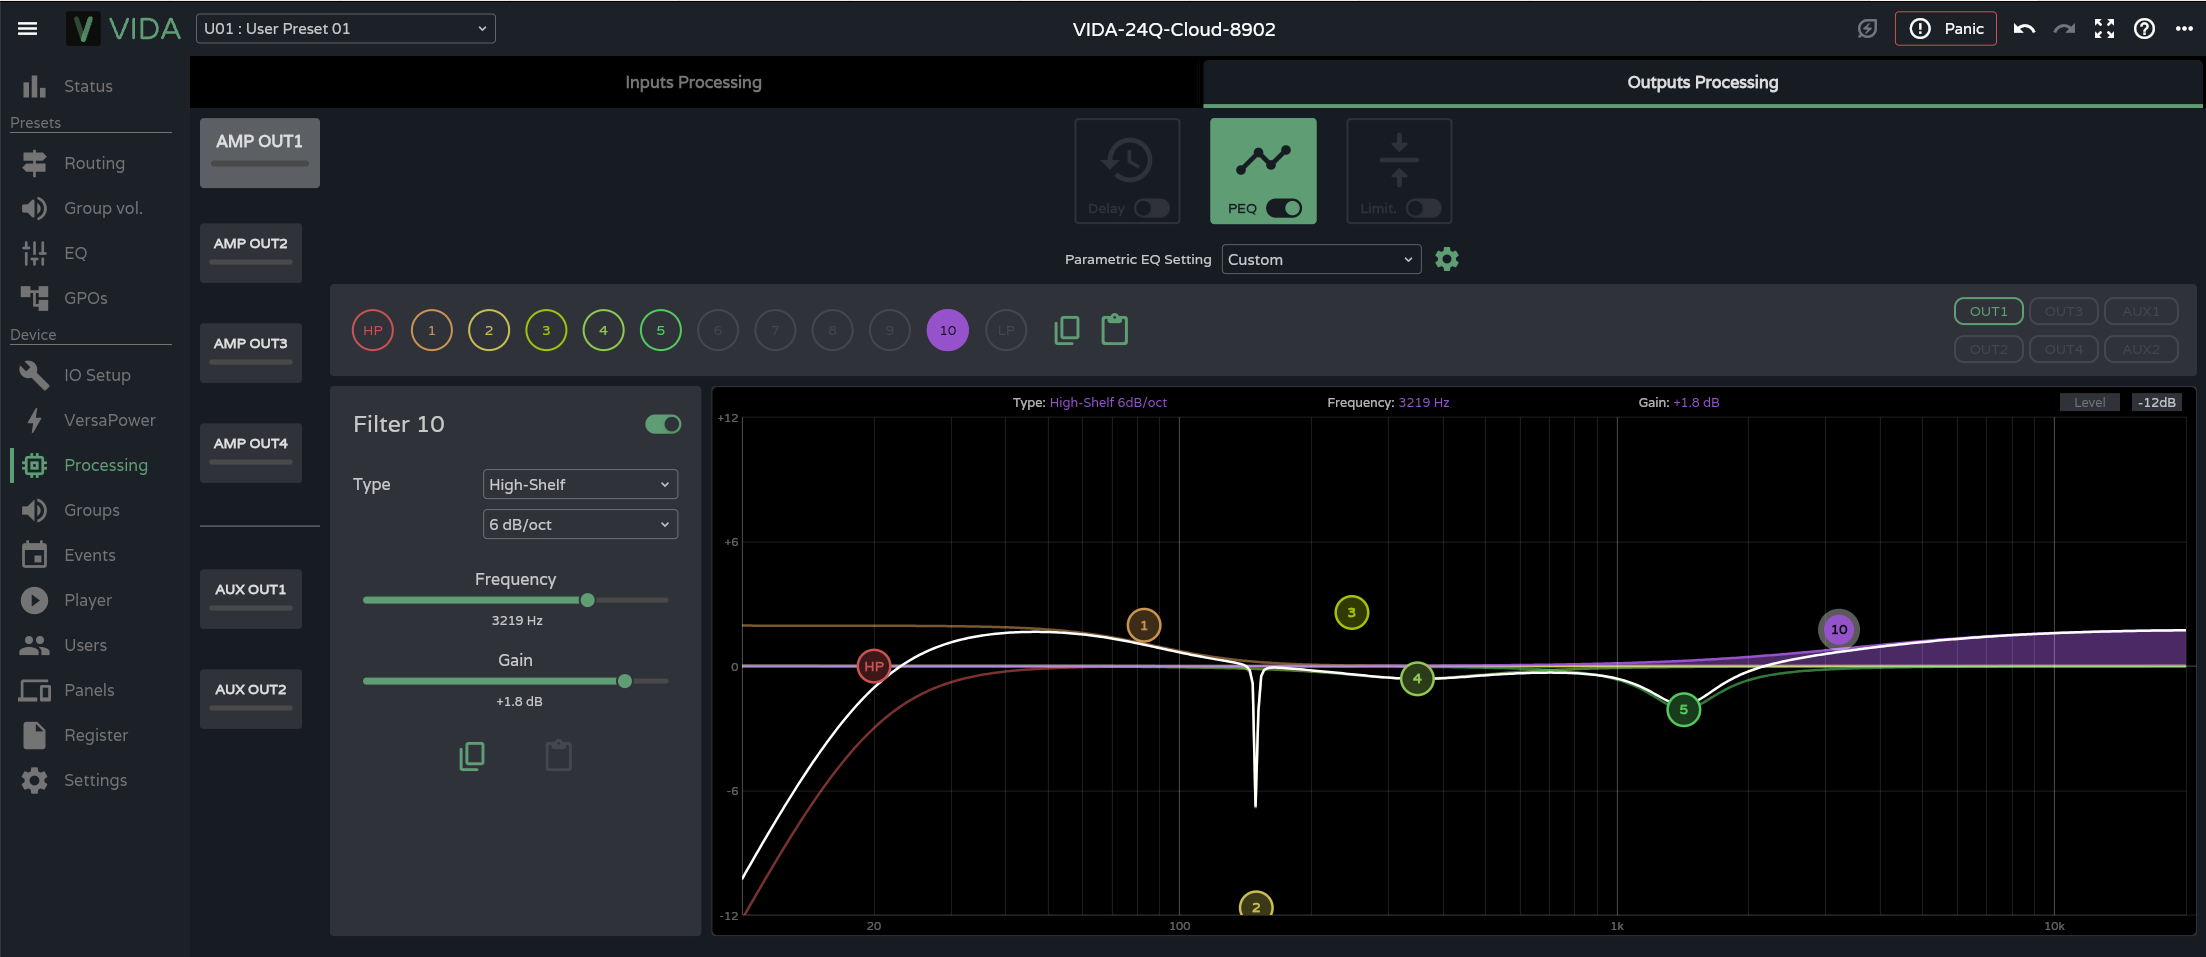Open the User Preset 01 dropdown
The height and width of the screenshot is (957, 2206).
coord(345,29)
